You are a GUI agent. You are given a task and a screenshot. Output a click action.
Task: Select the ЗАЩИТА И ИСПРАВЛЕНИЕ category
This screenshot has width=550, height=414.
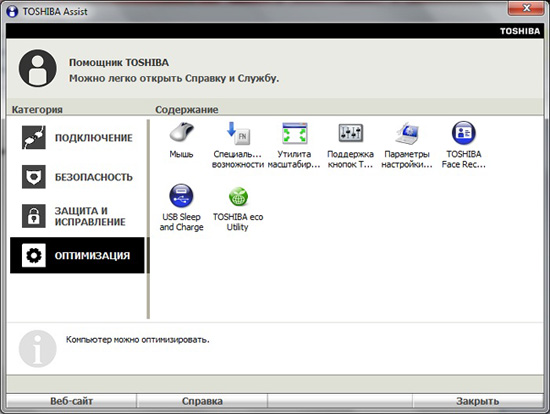click(x=77, y=216)
